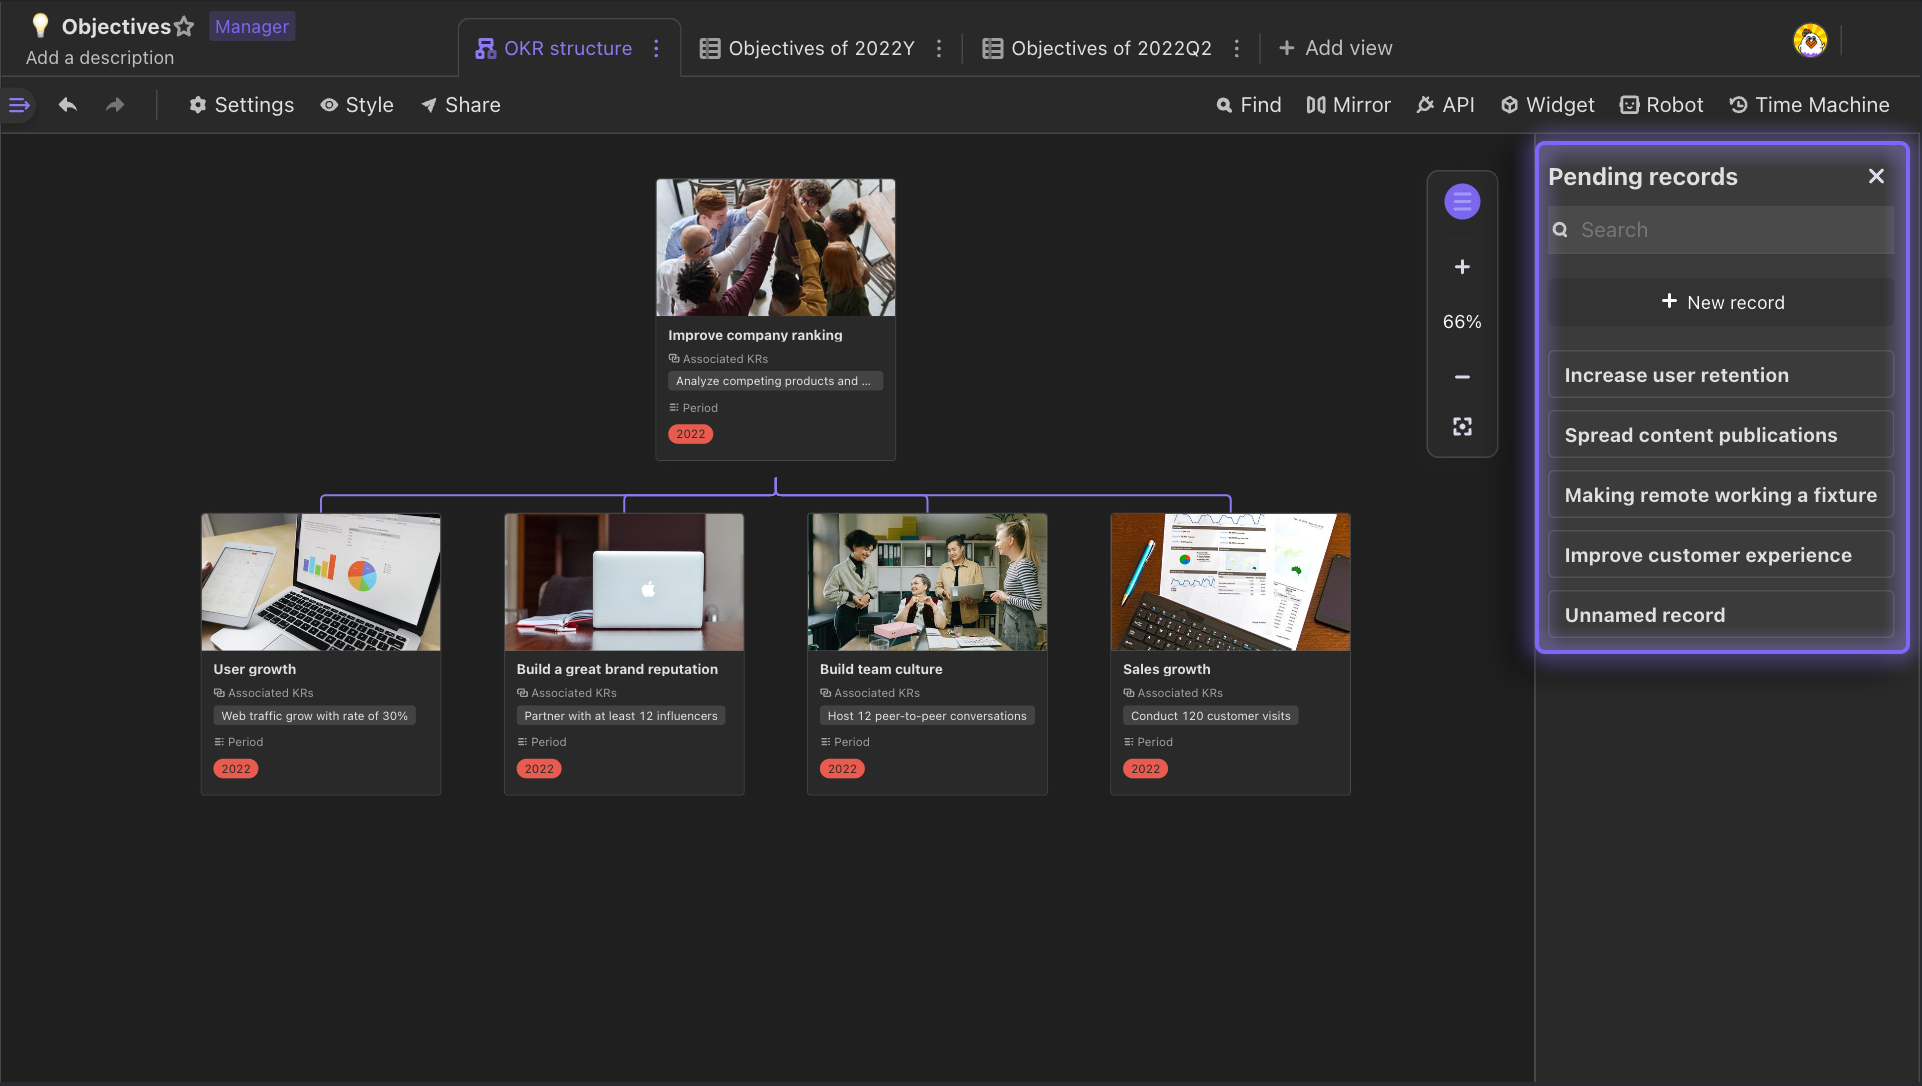Click 2022 tag on Sales growth card
This screenshot has height=1086, width=1922.
[1145, 769]
